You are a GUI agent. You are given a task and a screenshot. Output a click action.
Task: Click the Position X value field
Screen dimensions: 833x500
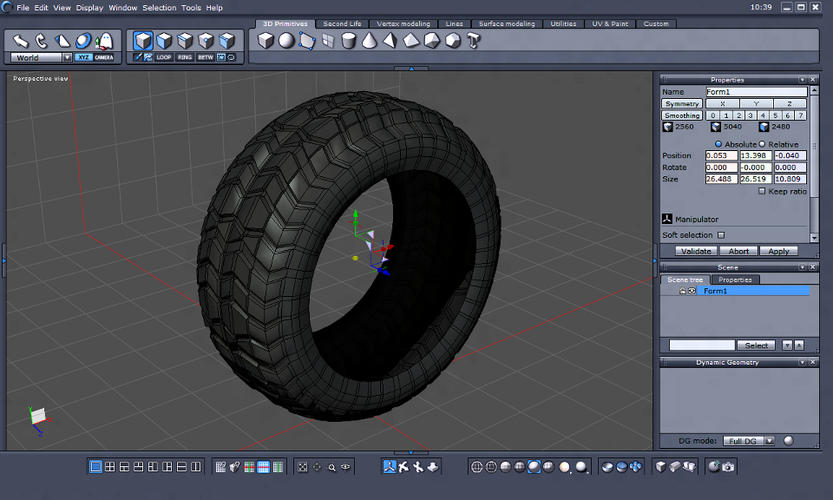(x=721, y=156)
